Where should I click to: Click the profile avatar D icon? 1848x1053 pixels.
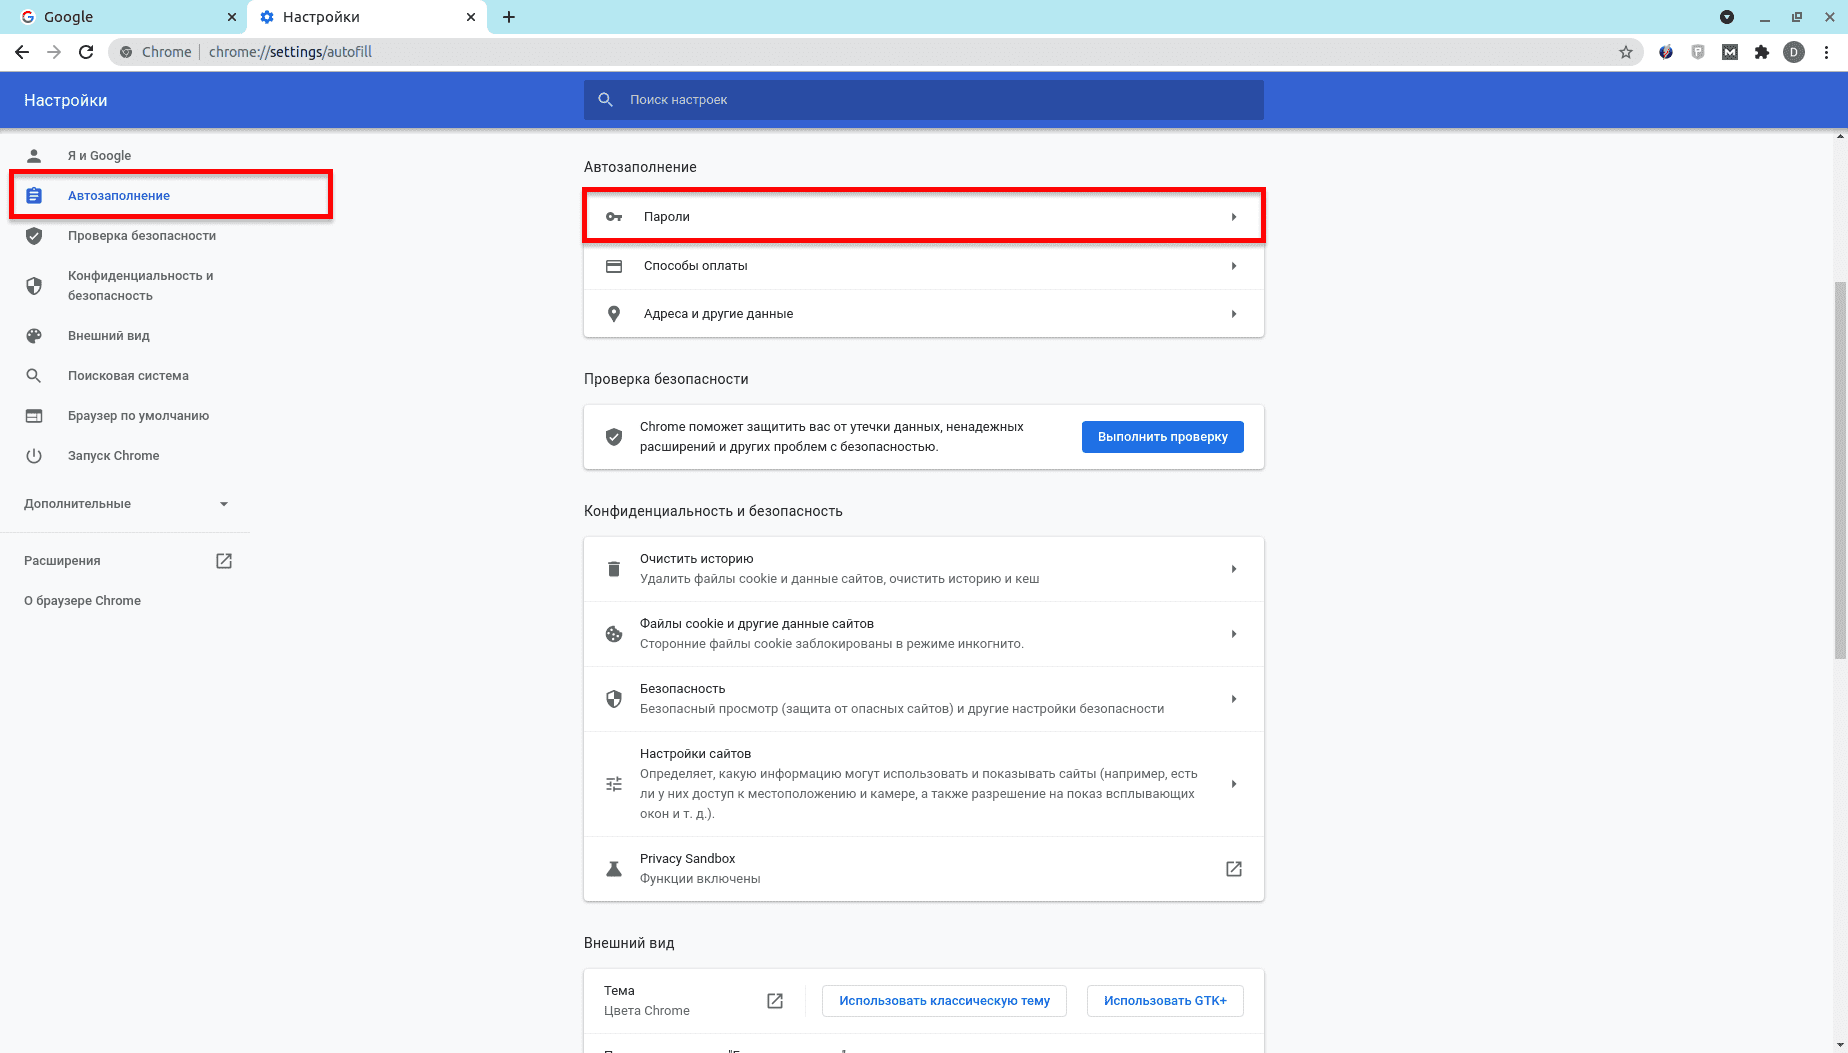(x=1794, y=52)
